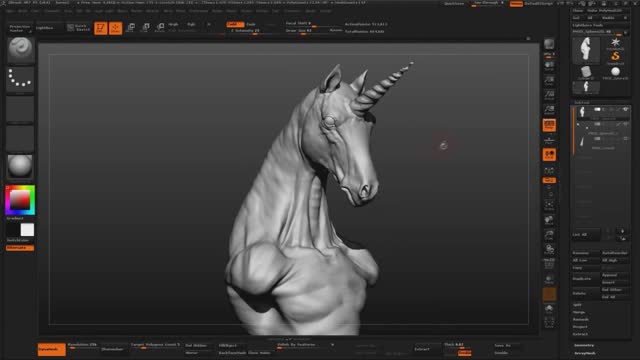Collapse the SubTool section header
The height and width of the screenshot is (360, 640).
tap(582, 102)
